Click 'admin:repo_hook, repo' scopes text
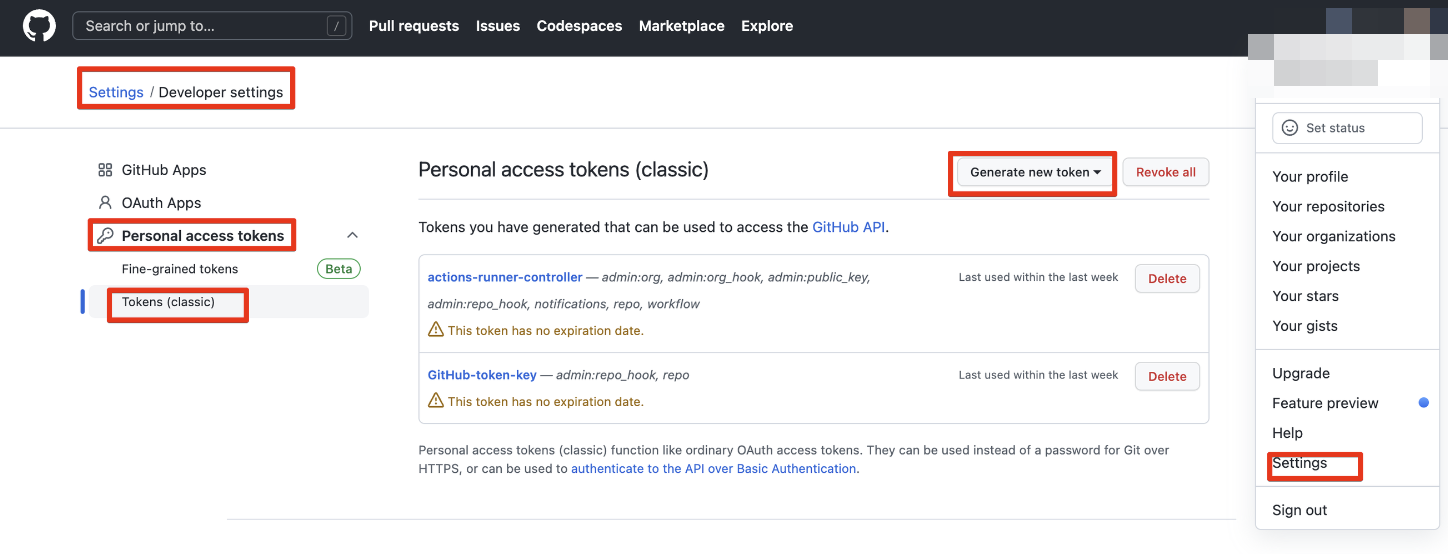 point(622,375)
